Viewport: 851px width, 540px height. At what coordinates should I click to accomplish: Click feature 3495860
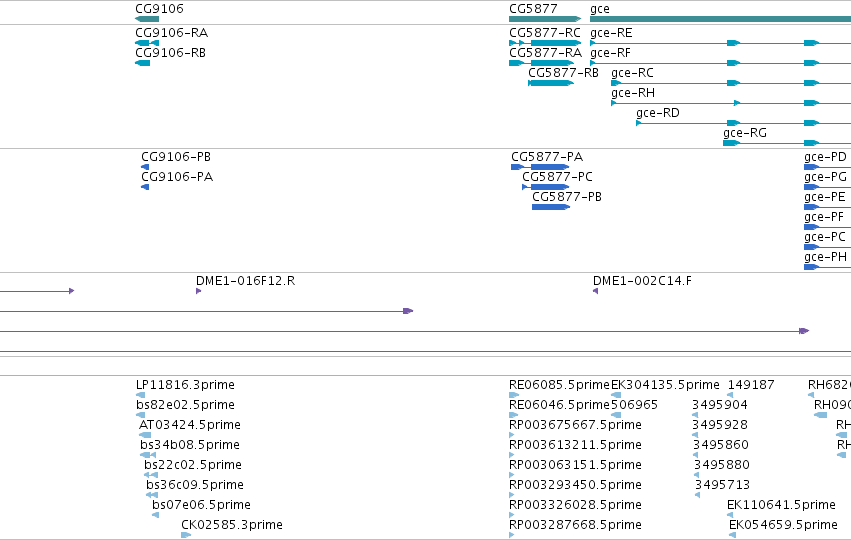coord(696,455)
